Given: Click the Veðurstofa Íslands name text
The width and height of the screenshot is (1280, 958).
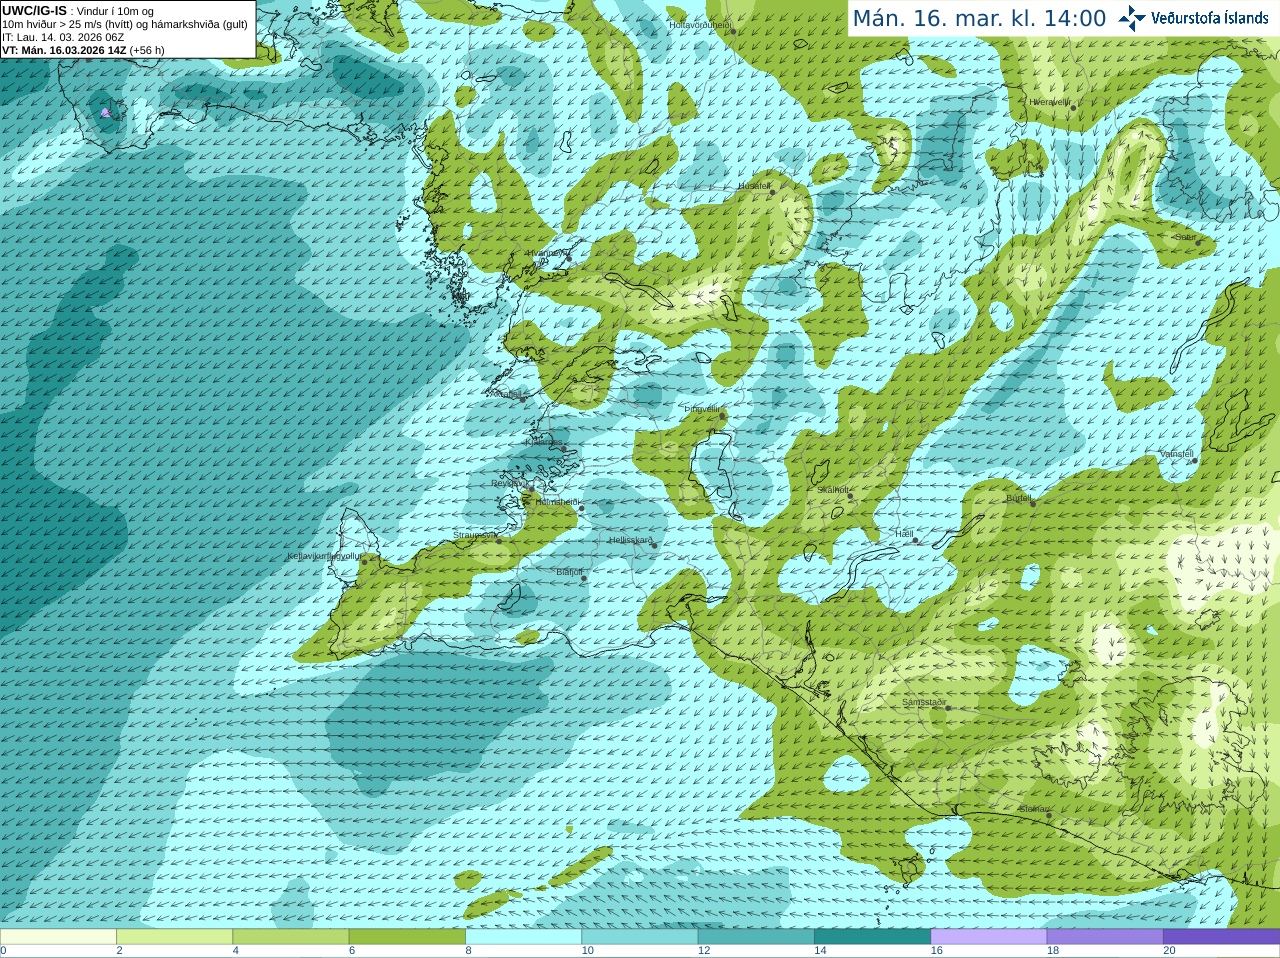Looking at the screenshot, I should [x=1210, y=18].
